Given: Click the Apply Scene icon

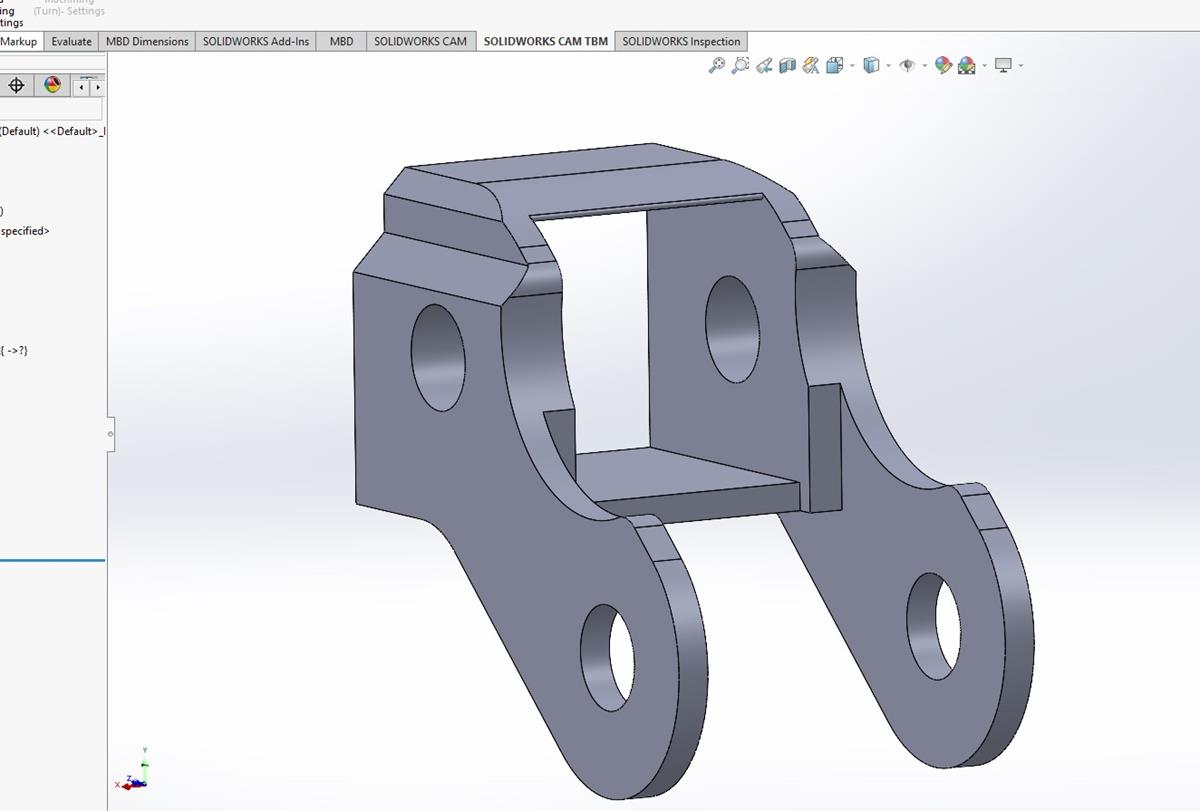Looking at the screenshot, I should (x=966, y=66).
